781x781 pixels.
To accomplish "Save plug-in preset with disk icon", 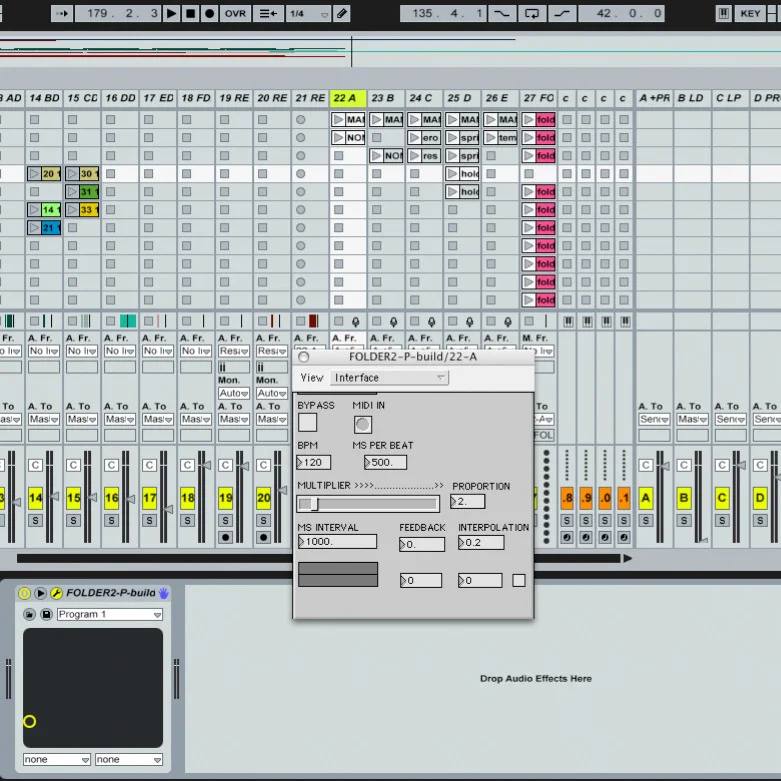I will 46,615.
